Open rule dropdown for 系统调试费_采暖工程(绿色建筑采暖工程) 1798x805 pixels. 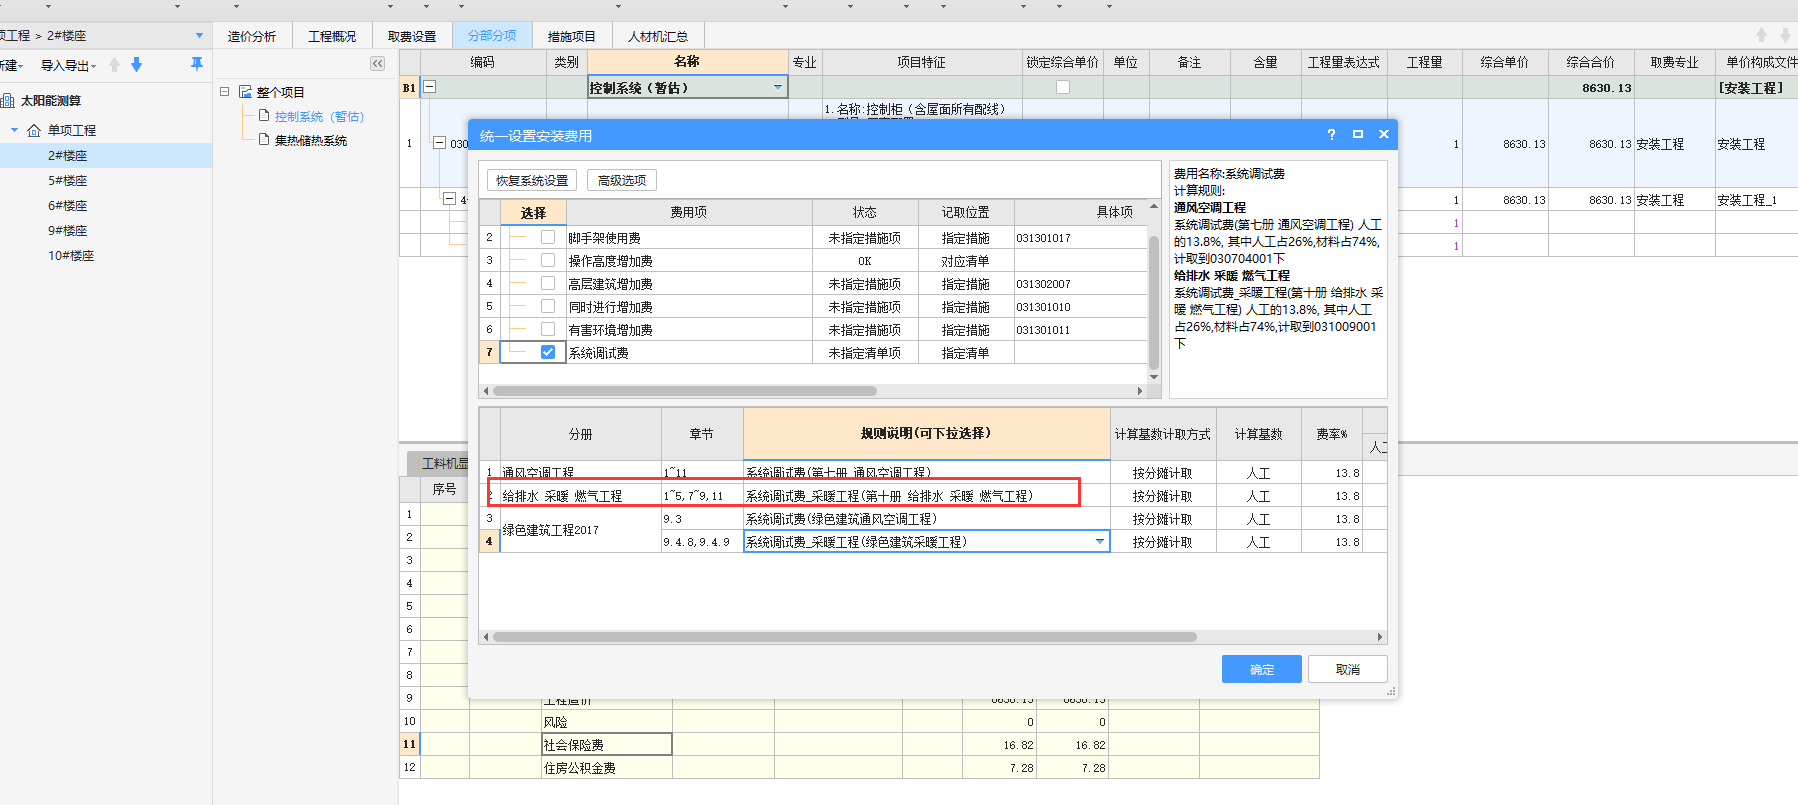(1100, 542)
